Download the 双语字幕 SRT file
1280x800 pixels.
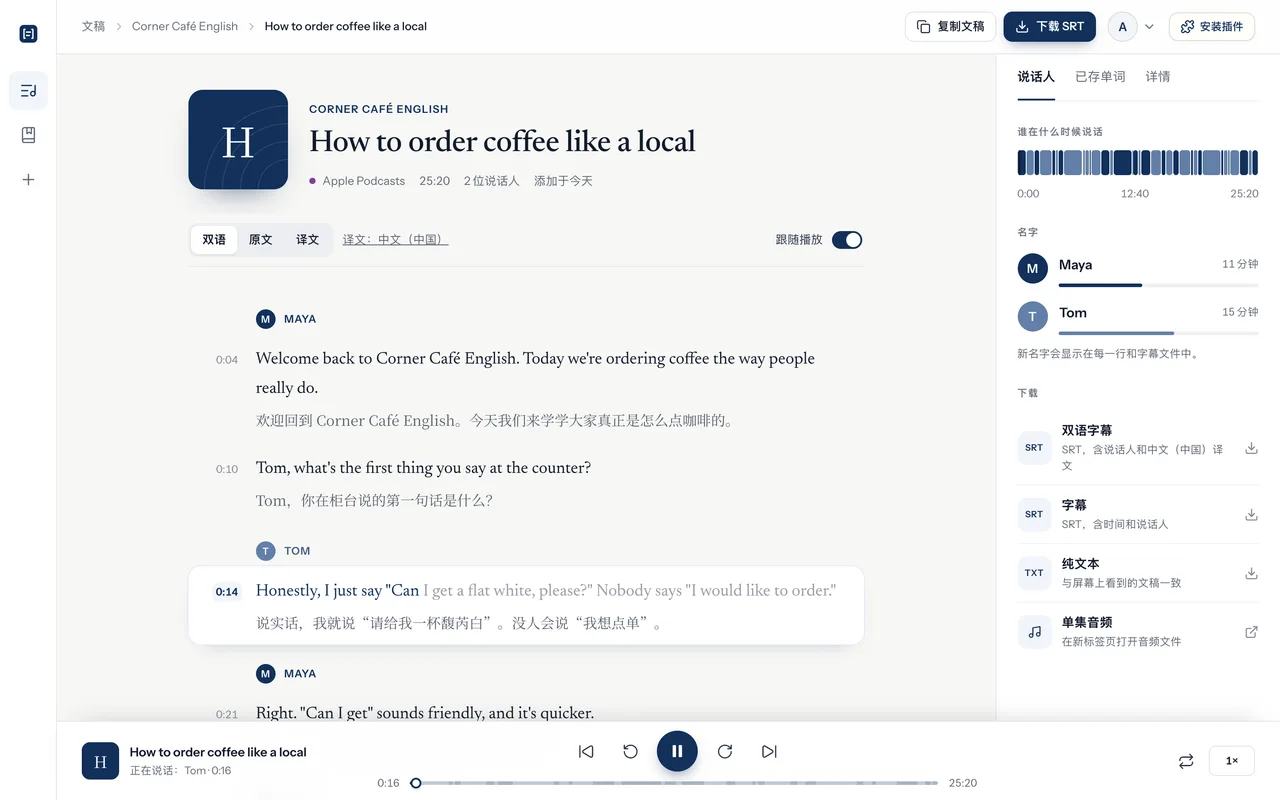(1251, 448)
